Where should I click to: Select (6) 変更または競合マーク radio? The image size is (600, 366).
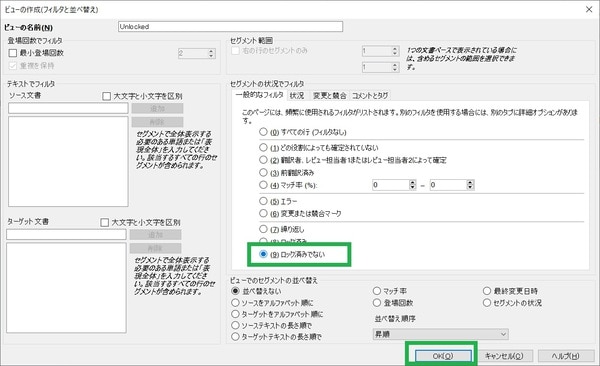[x=263, y=213]
